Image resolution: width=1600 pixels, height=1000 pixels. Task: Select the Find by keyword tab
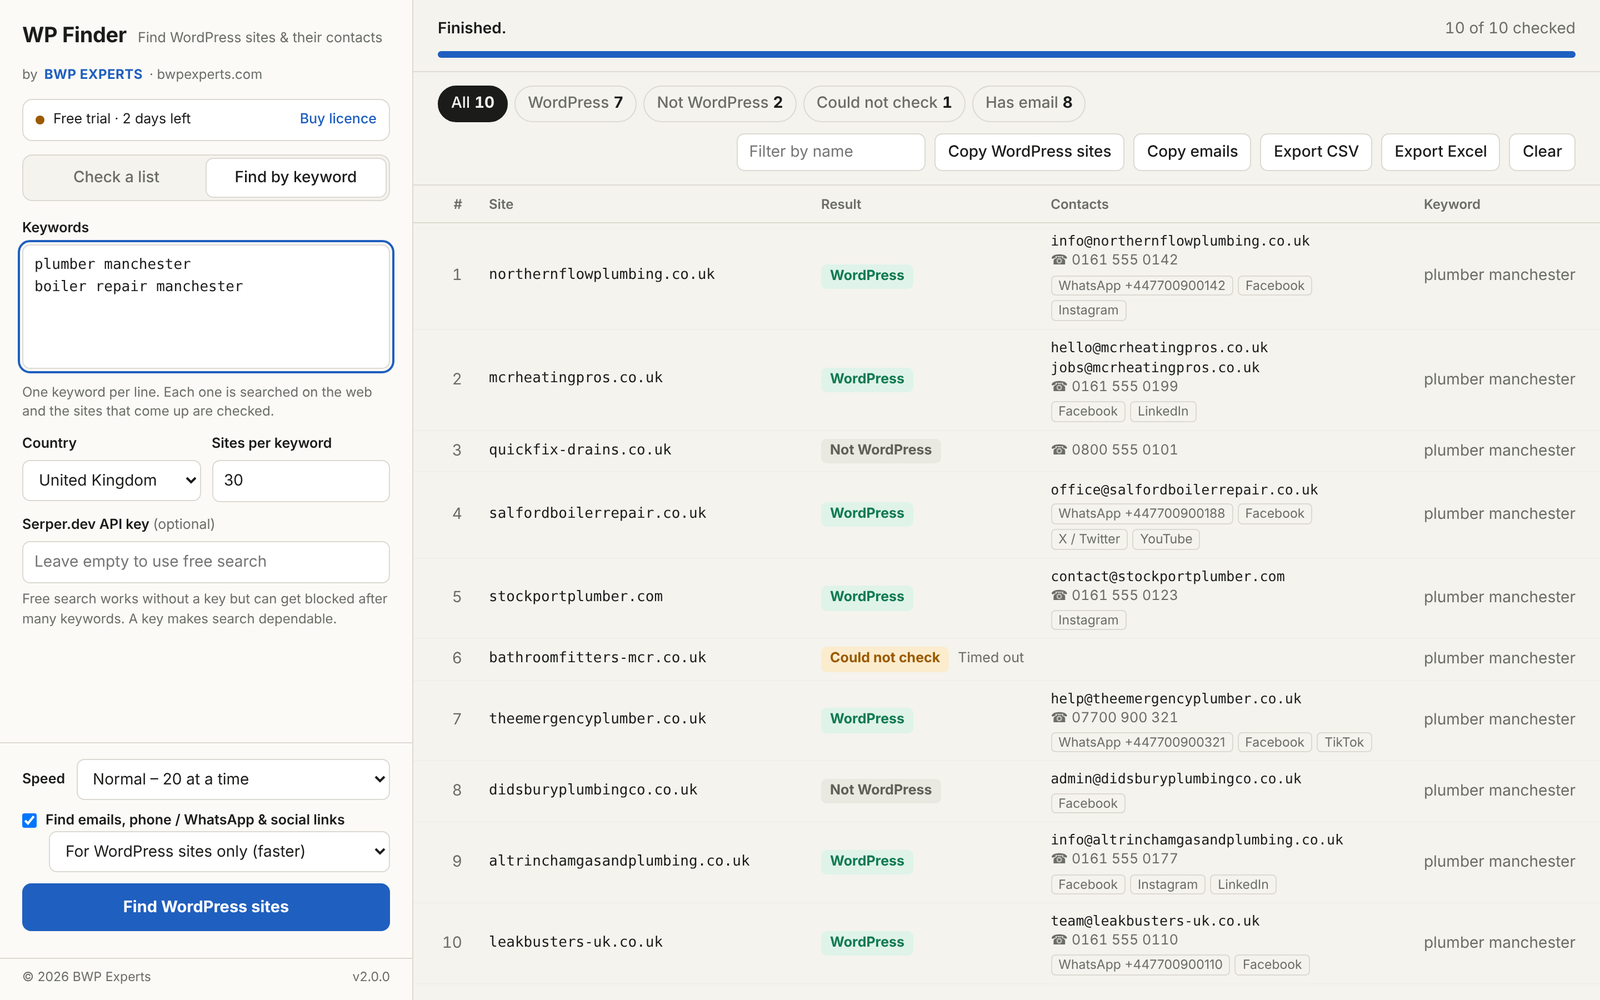(x=296, y=177)
